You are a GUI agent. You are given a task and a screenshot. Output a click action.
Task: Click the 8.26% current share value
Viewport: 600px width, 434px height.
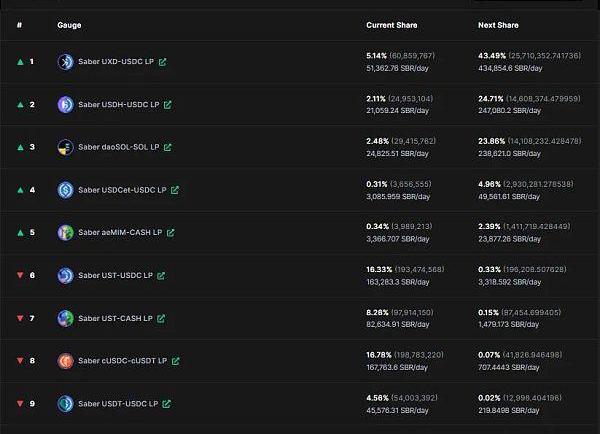(377, 313)
